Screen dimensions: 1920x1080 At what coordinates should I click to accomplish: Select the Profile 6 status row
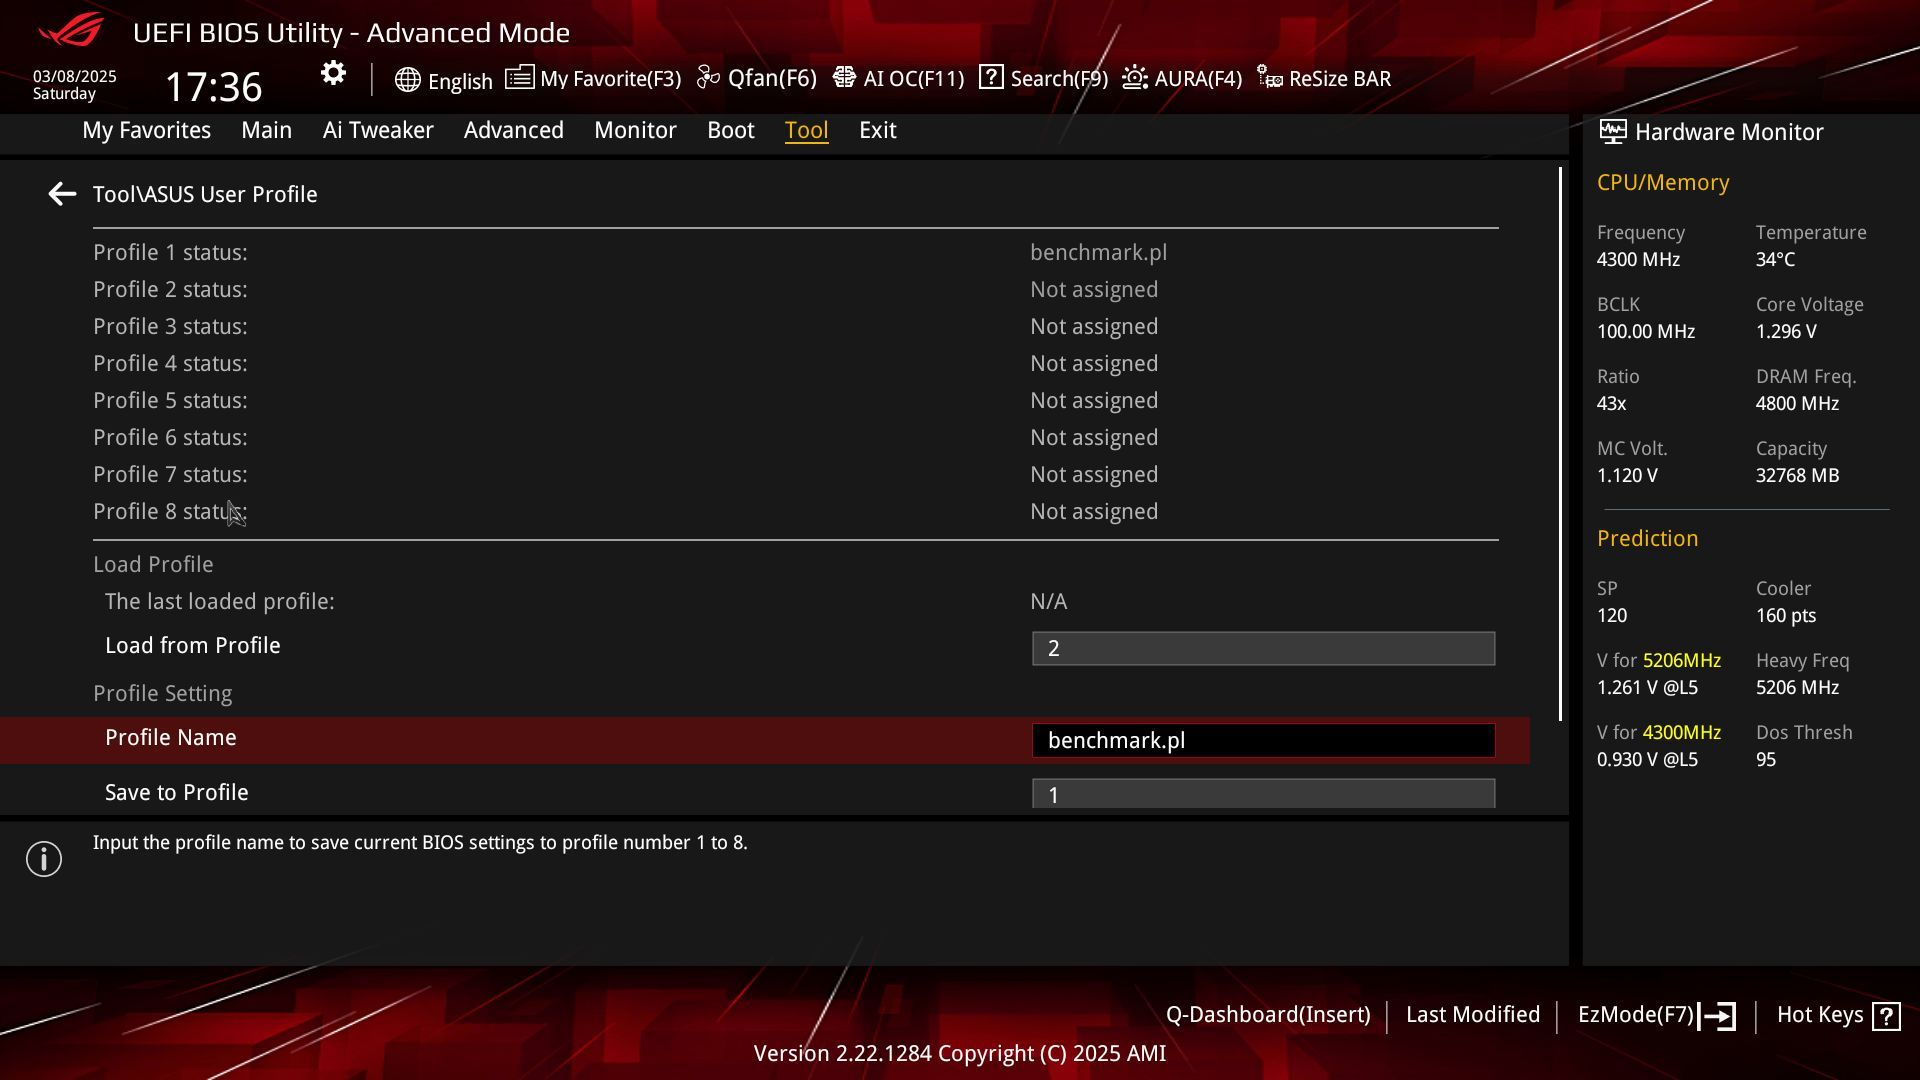point(795,437)
